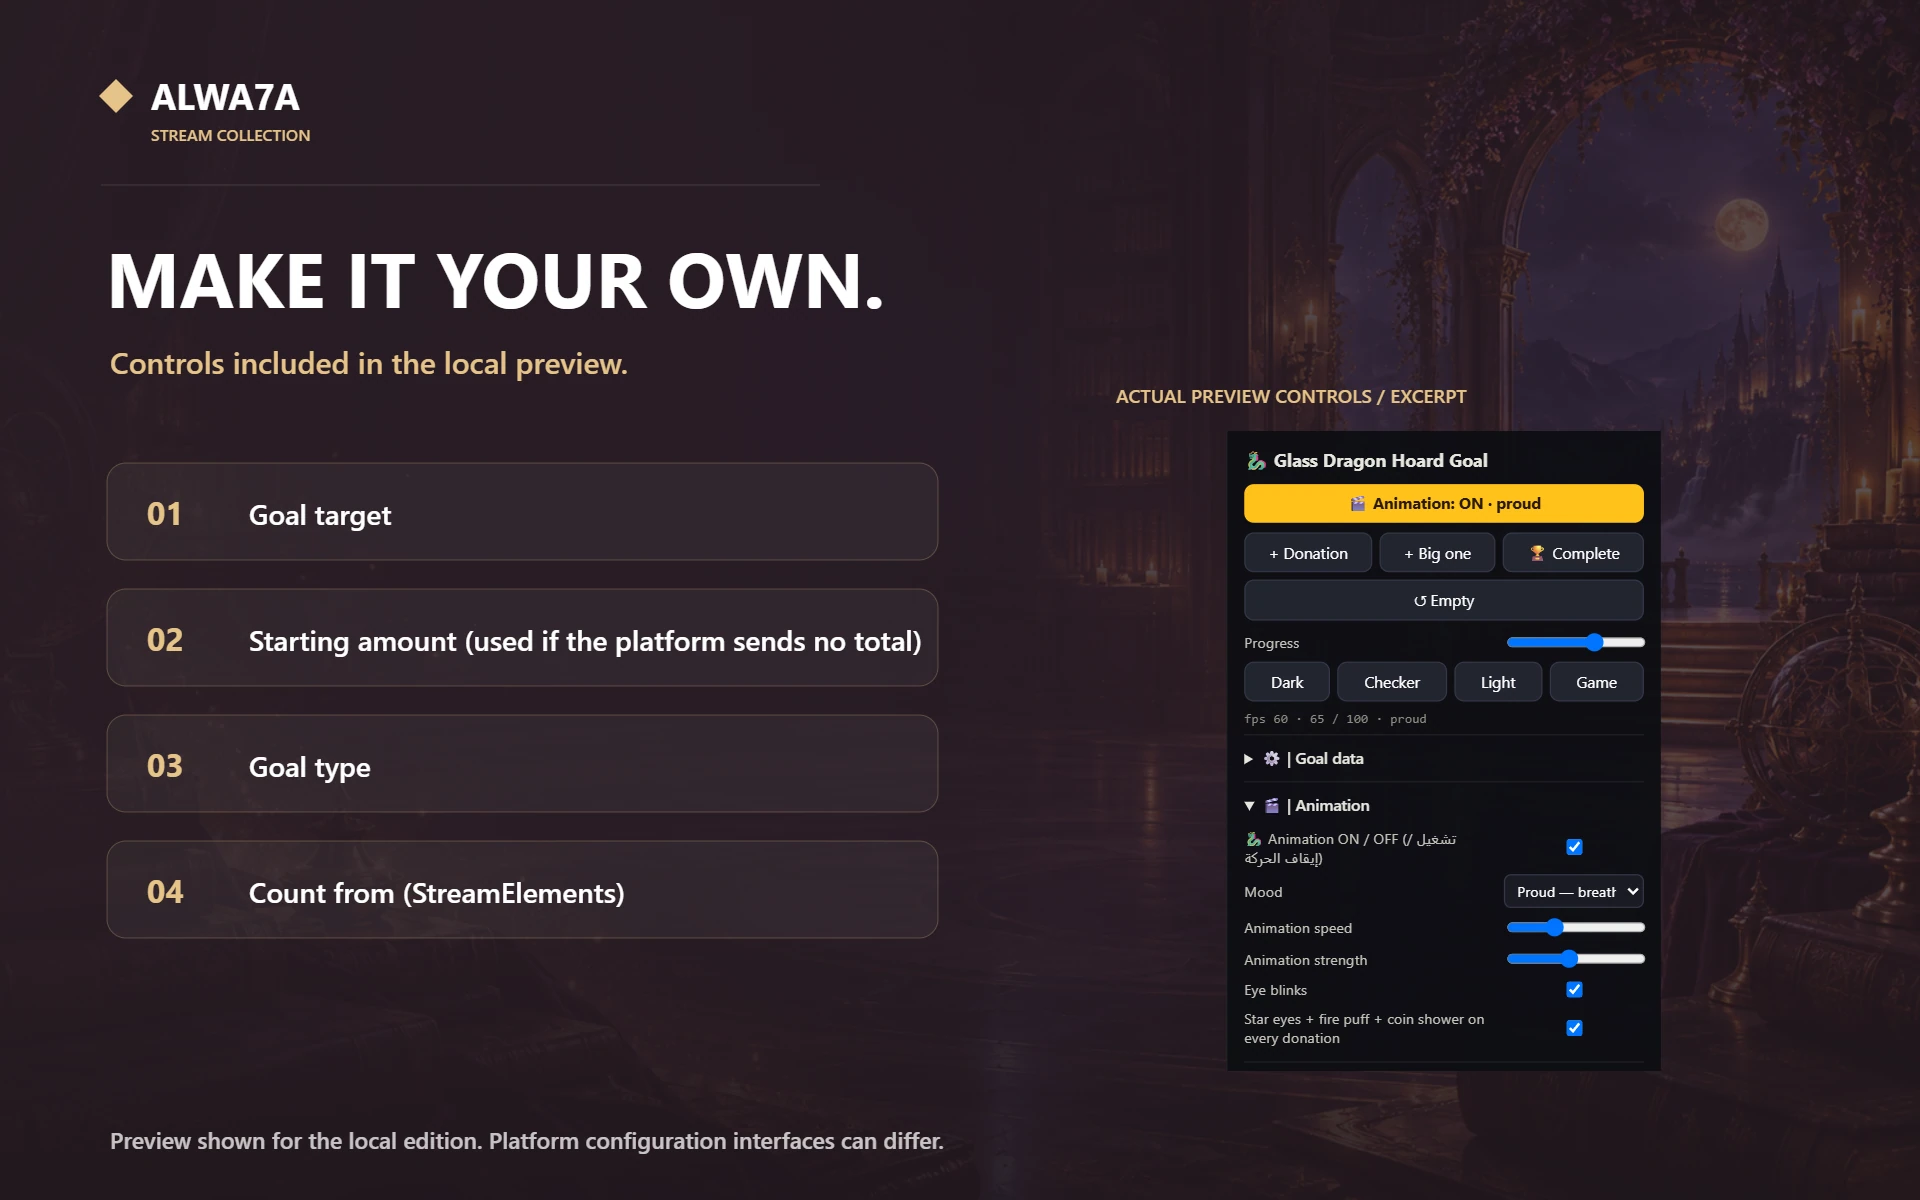Click the MAKE IT YOUR OWN. heading
This screenshot has width=1920, height=1200.
pos(496,281)
